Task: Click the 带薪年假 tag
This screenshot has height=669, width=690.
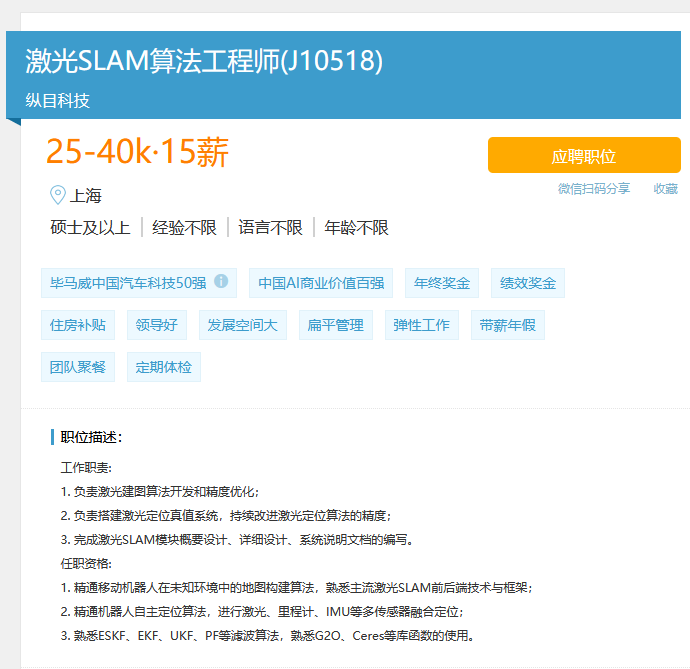Action: click(508, 325)
